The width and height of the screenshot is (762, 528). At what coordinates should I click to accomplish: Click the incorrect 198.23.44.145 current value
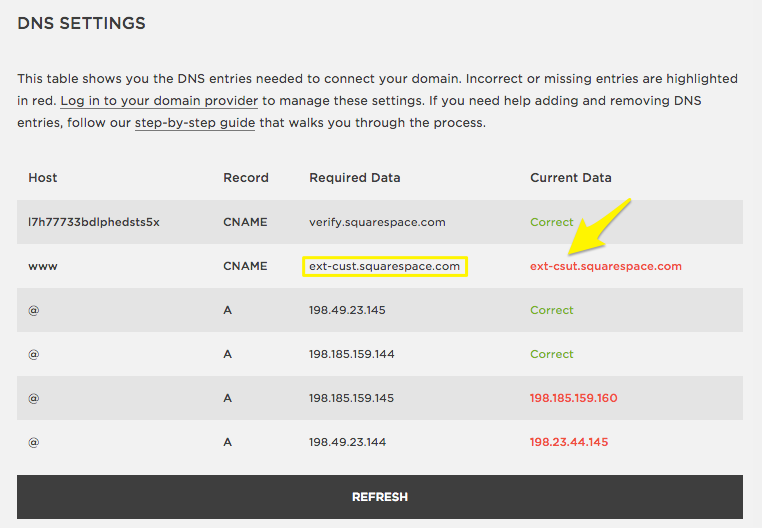pyautogui.click(x=568, y=442)
